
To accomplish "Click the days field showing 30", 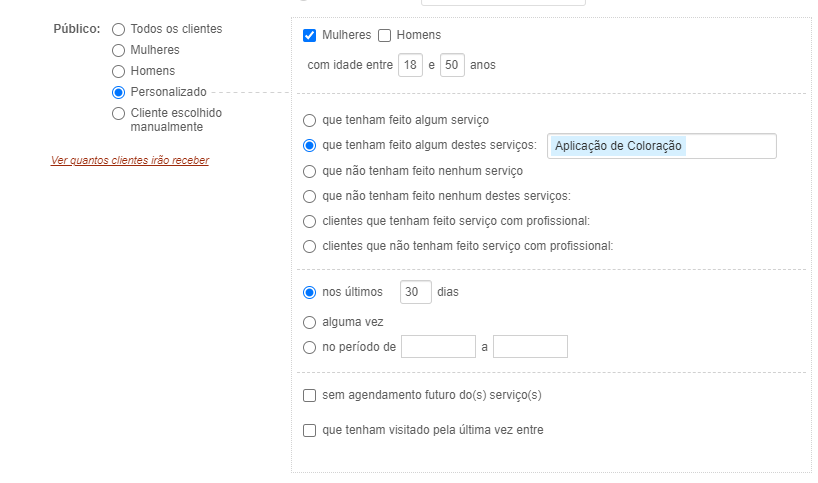I will pos(415,292).
